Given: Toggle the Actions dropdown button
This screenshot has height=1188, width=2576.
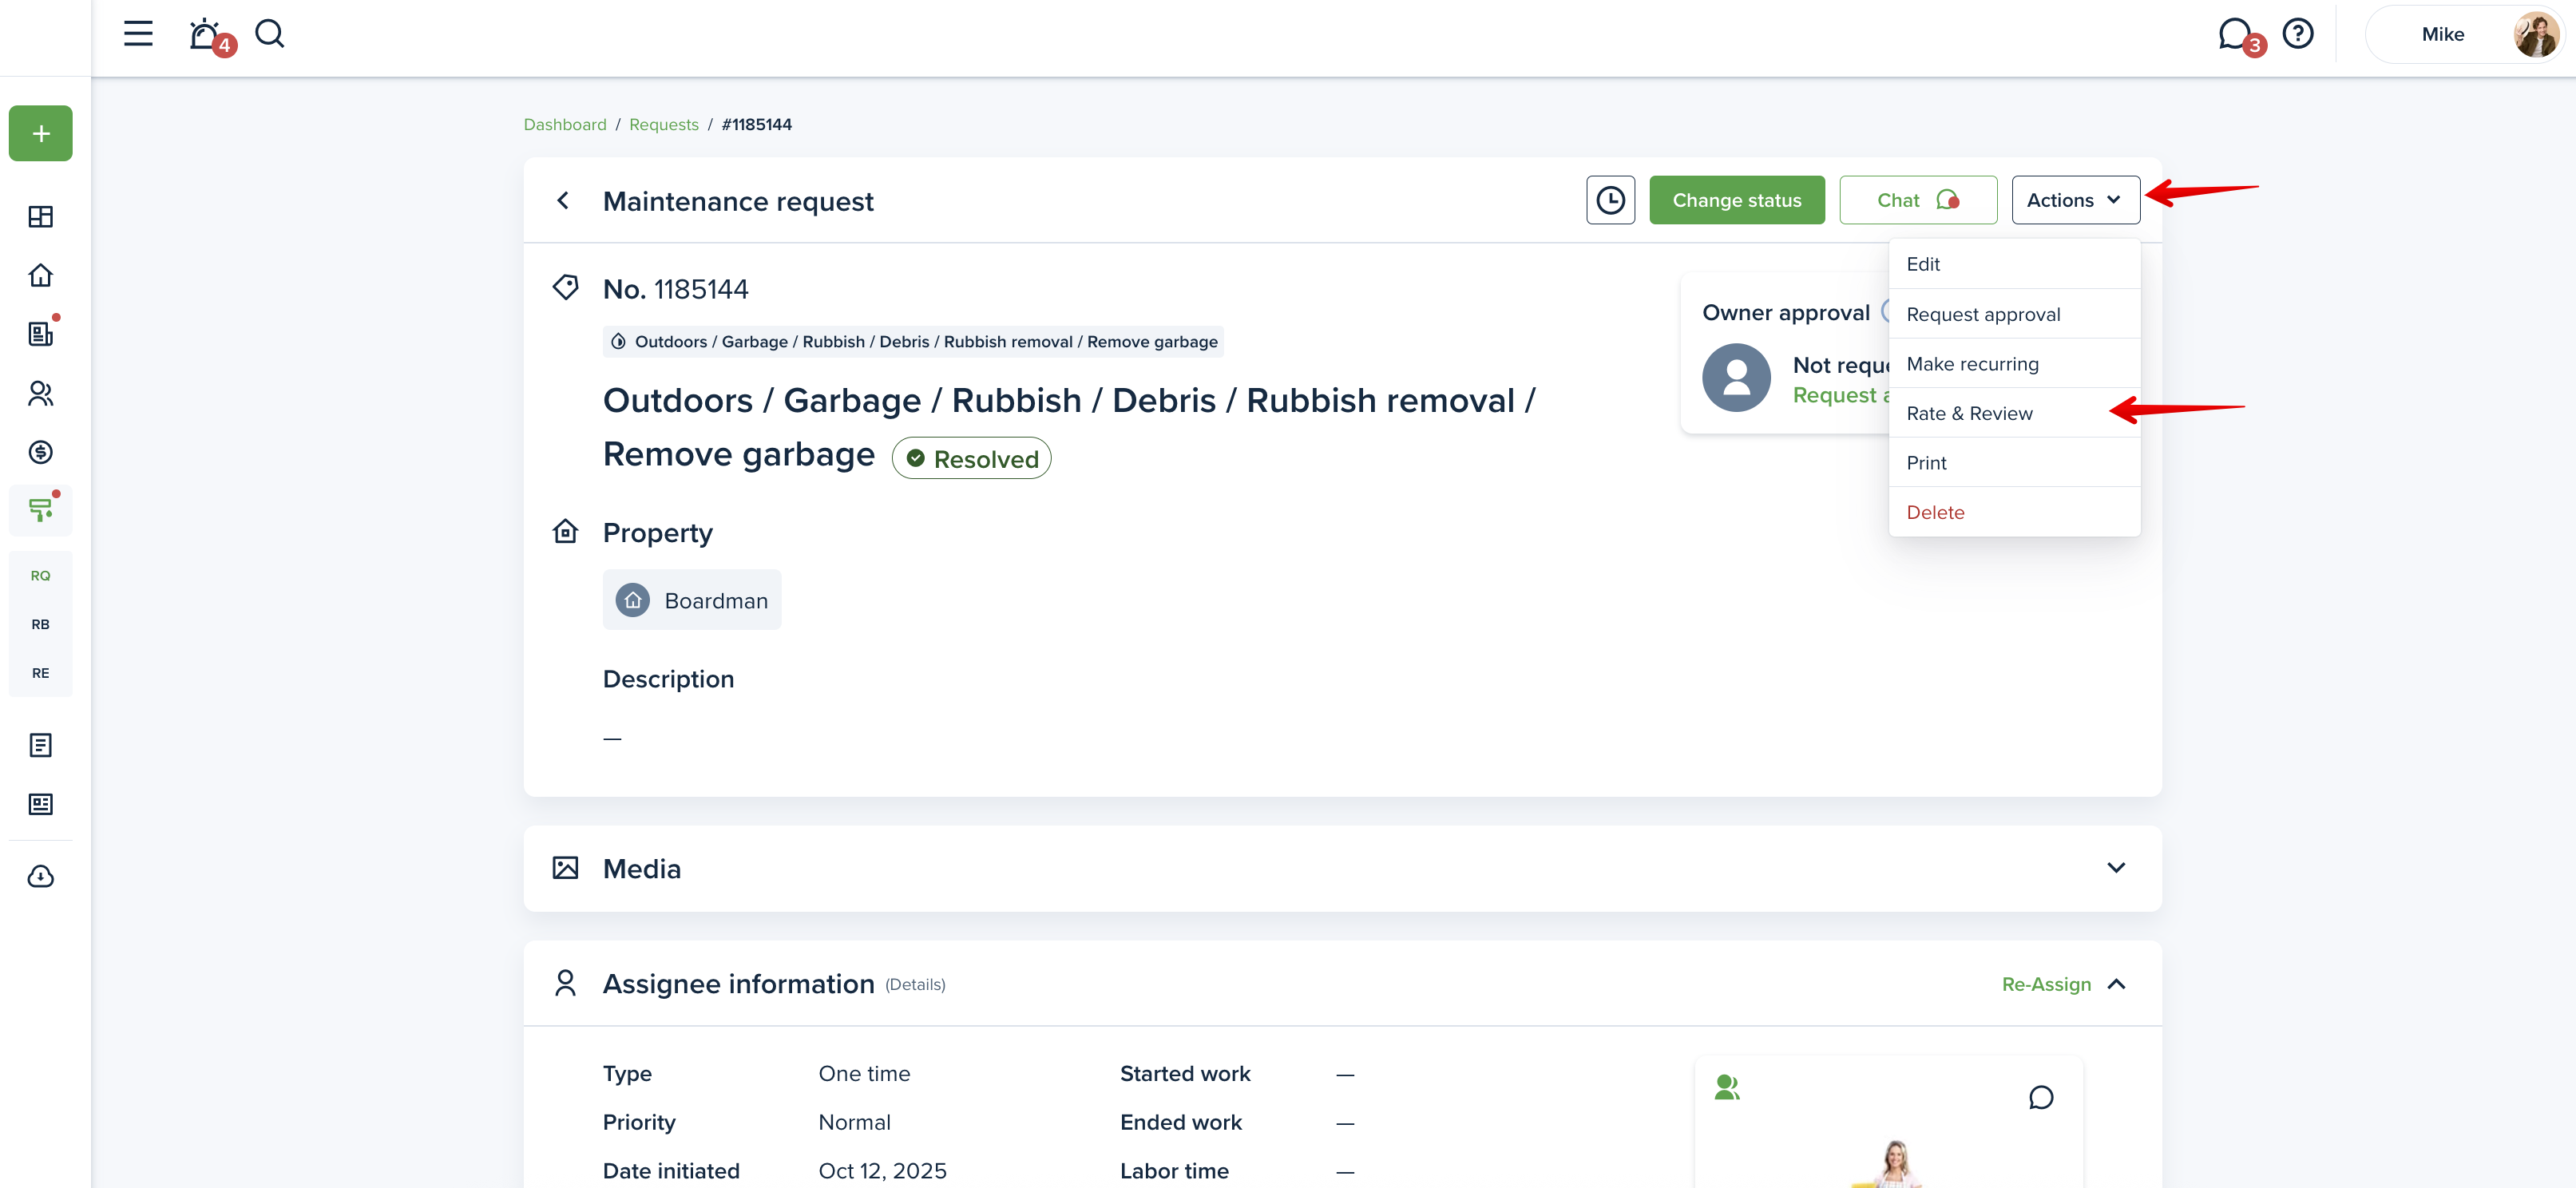Looking at the screenshot, I should pyautogui.click(x=2075, y=200).
